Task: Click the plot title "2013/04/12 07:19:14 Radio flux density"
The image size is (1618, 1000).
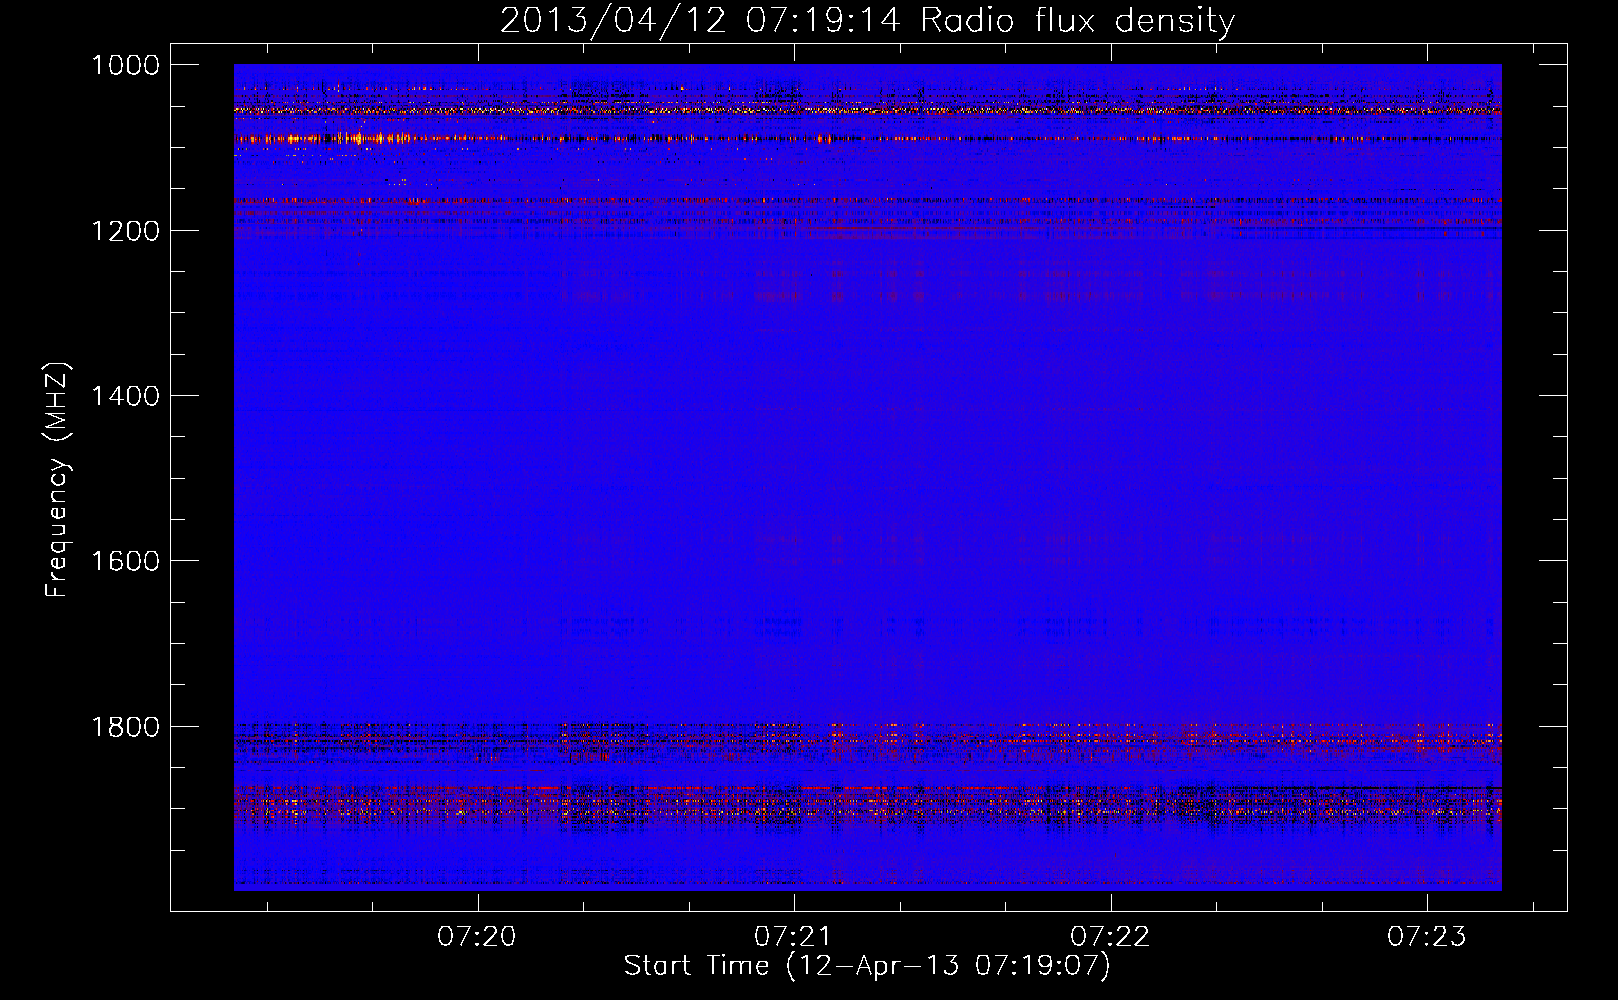Action: (867, 20)
